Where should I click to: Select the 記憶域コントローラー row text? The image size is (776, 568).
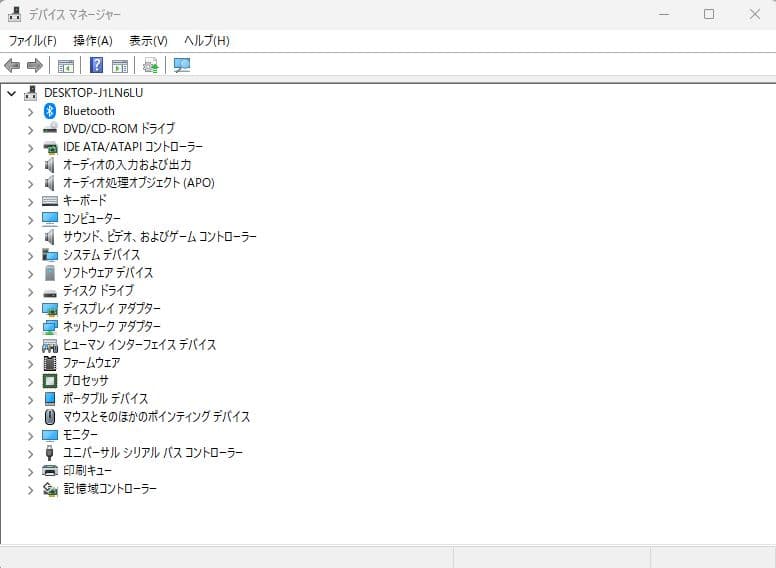point(110,489)
